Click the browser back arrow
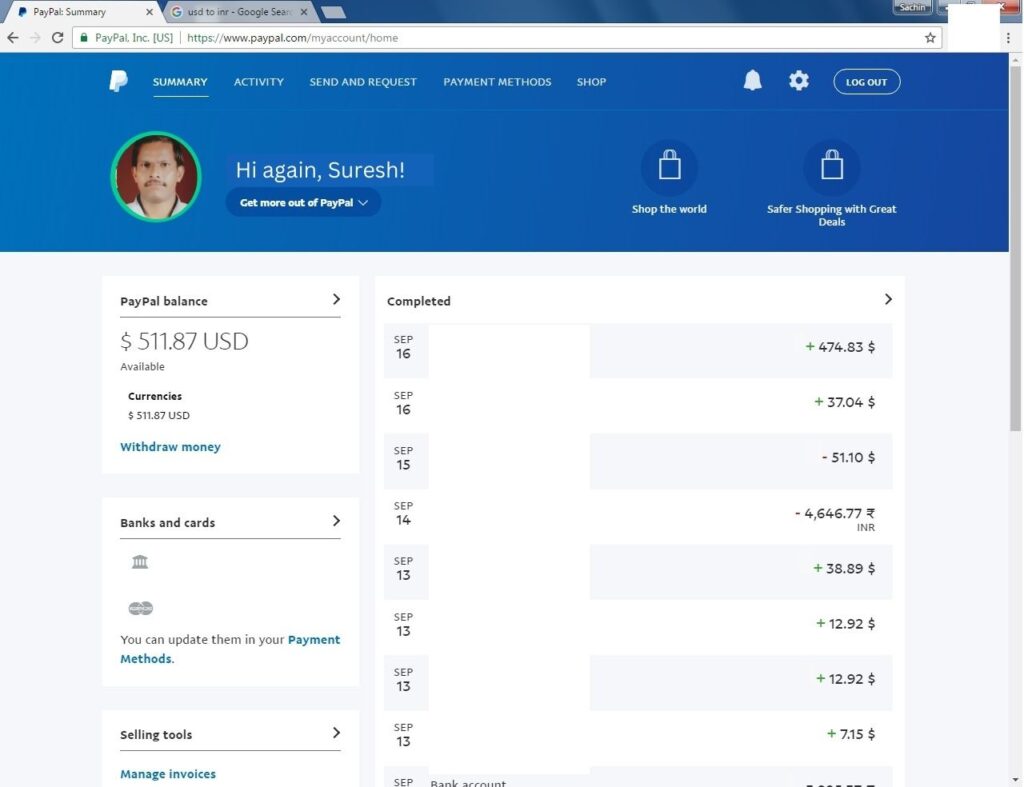The height and width of the screenshot is (787, 1024). (x=12, y=38)
